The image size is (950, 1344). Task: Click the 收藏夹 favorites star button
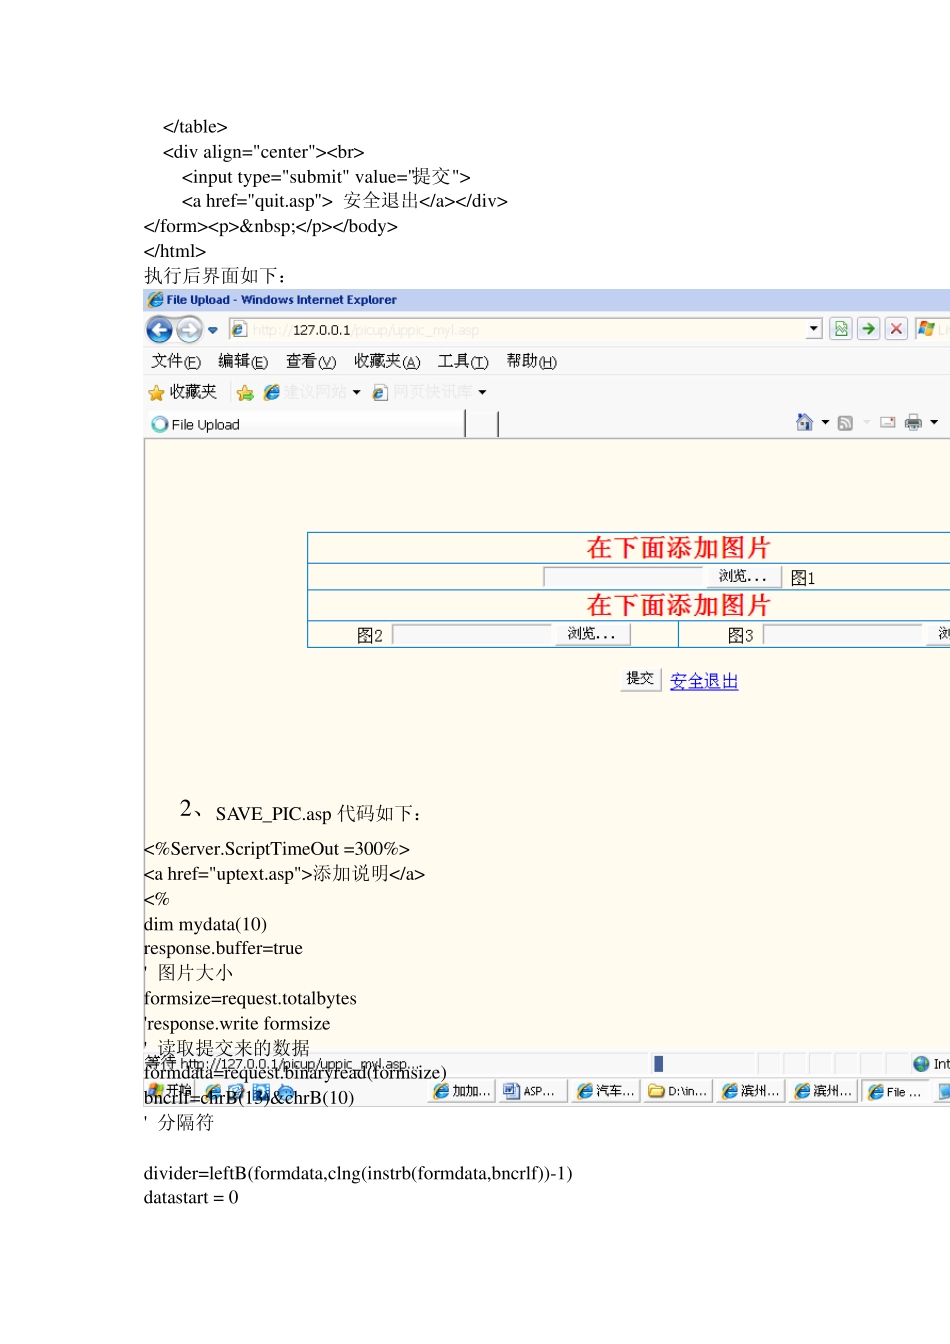click(x=182, y=392)
